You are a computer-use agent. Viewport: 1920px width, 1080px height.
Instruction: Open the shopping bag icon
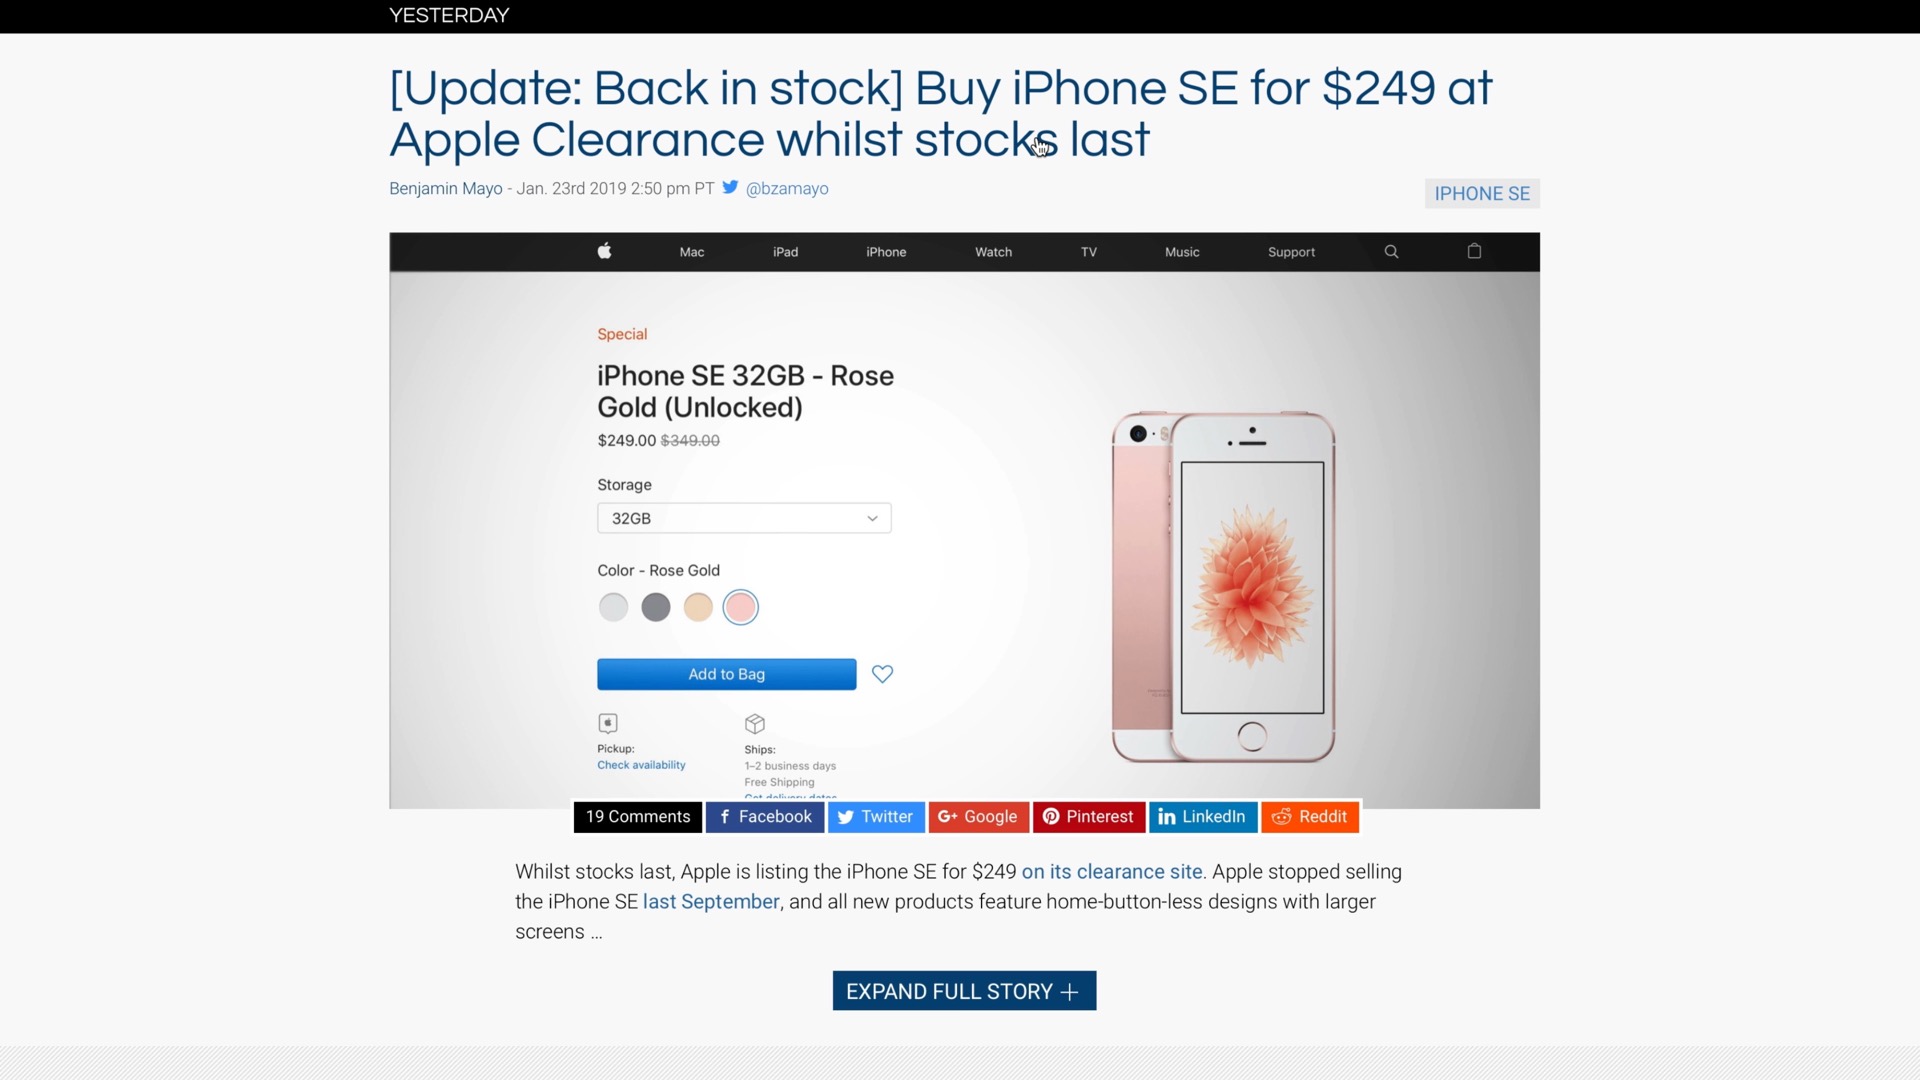1474,251
